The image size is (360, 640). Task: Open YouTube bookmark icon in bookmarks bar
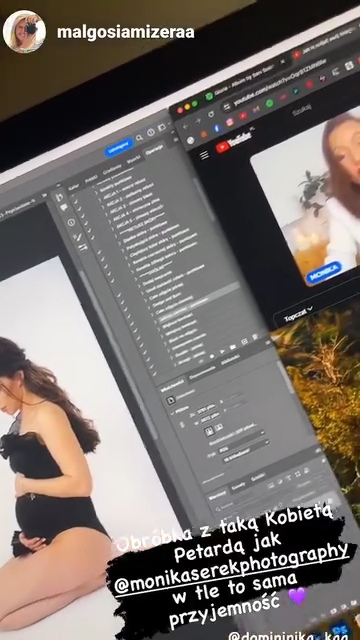(x=243, y=116)
